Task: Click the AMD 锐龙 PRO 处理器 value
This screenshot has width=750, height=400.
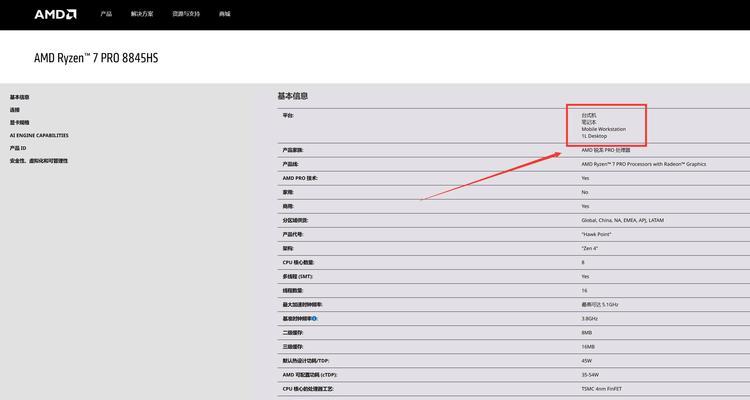Action: tap(606, 150)
